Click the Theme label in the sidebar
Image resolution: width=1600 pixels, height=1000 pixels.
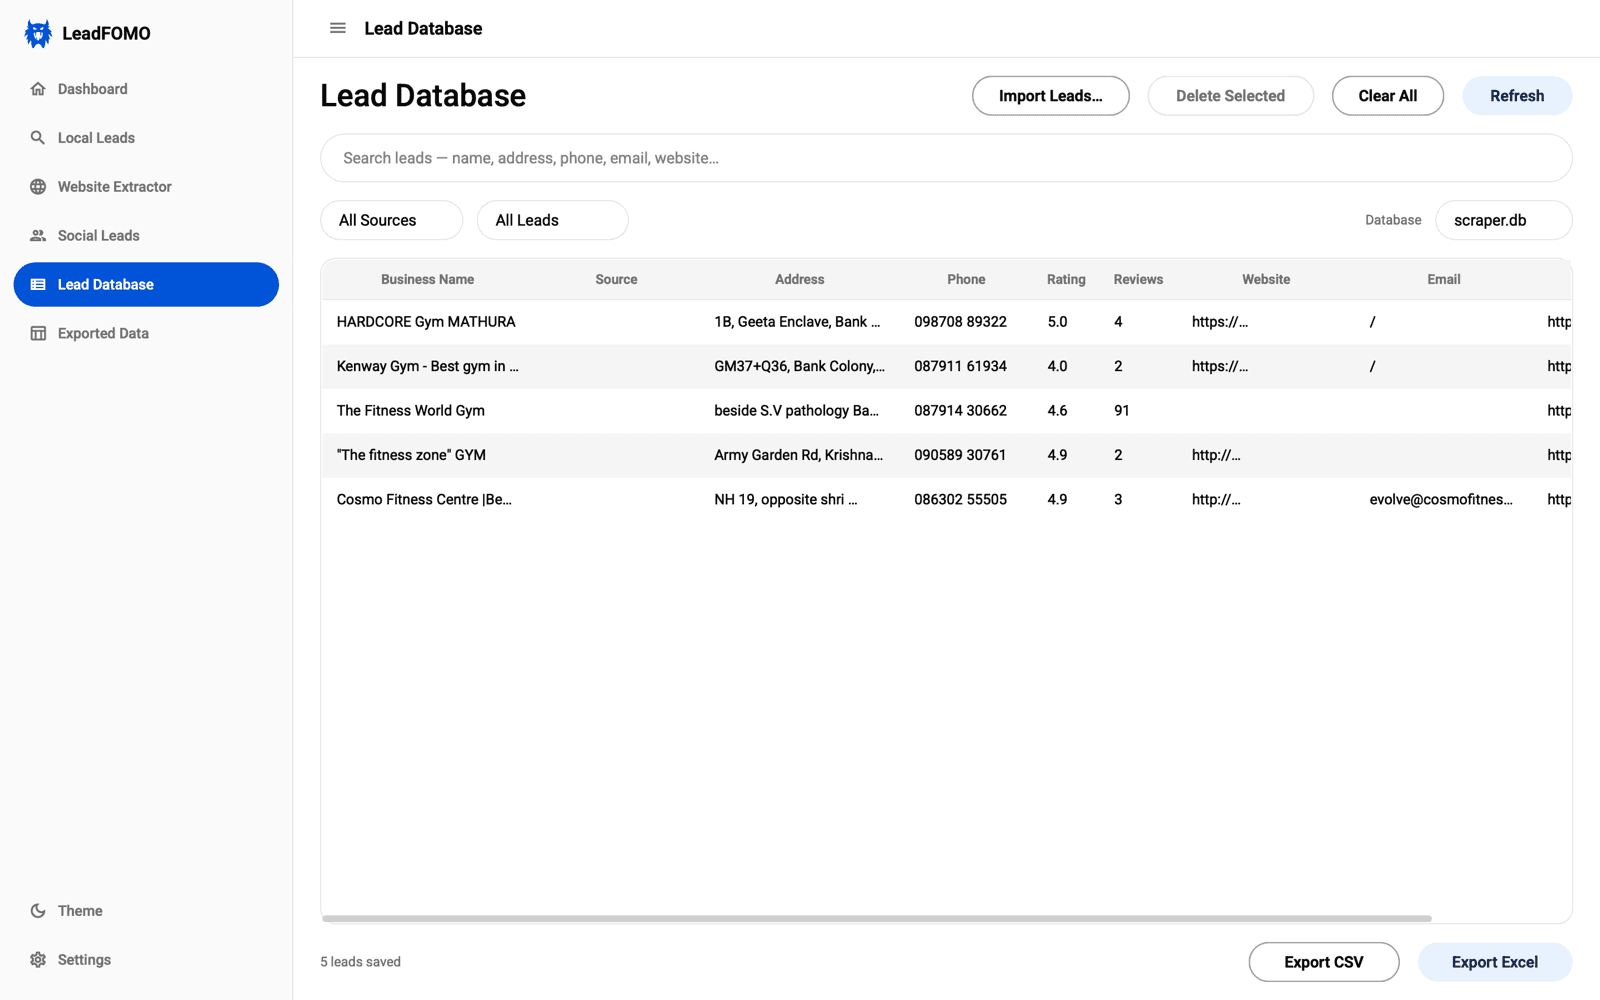click(80, 911)
